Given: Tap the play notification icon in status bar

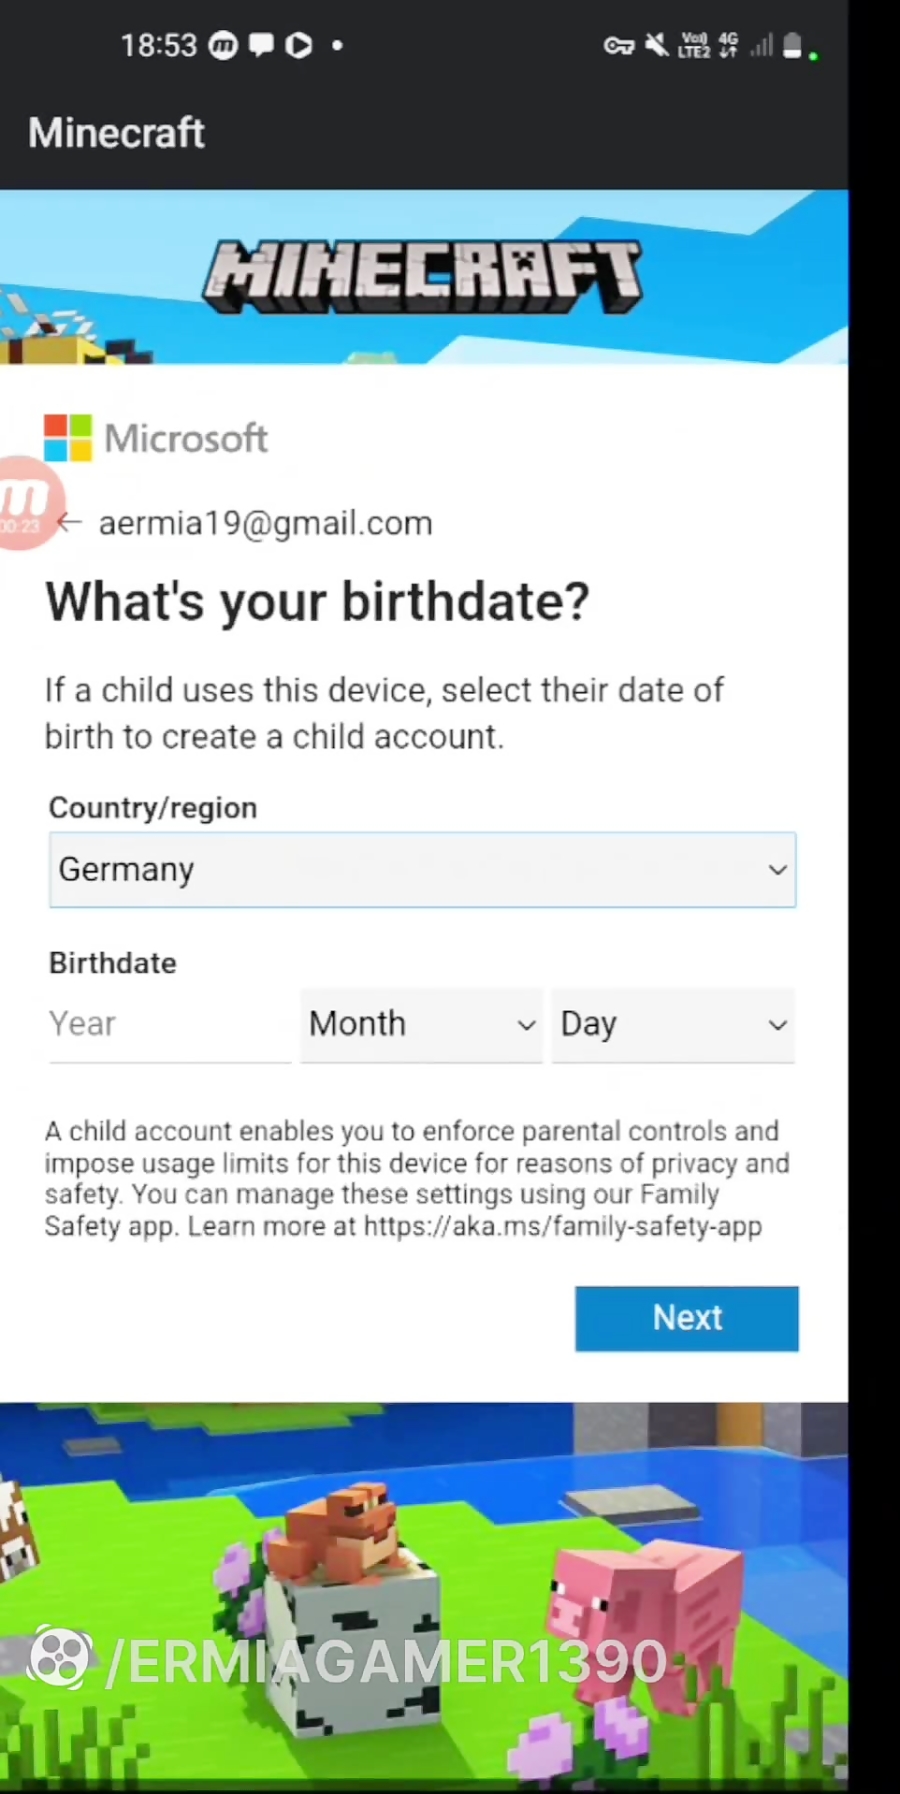Looking at the screenshot, I should 298,45.
